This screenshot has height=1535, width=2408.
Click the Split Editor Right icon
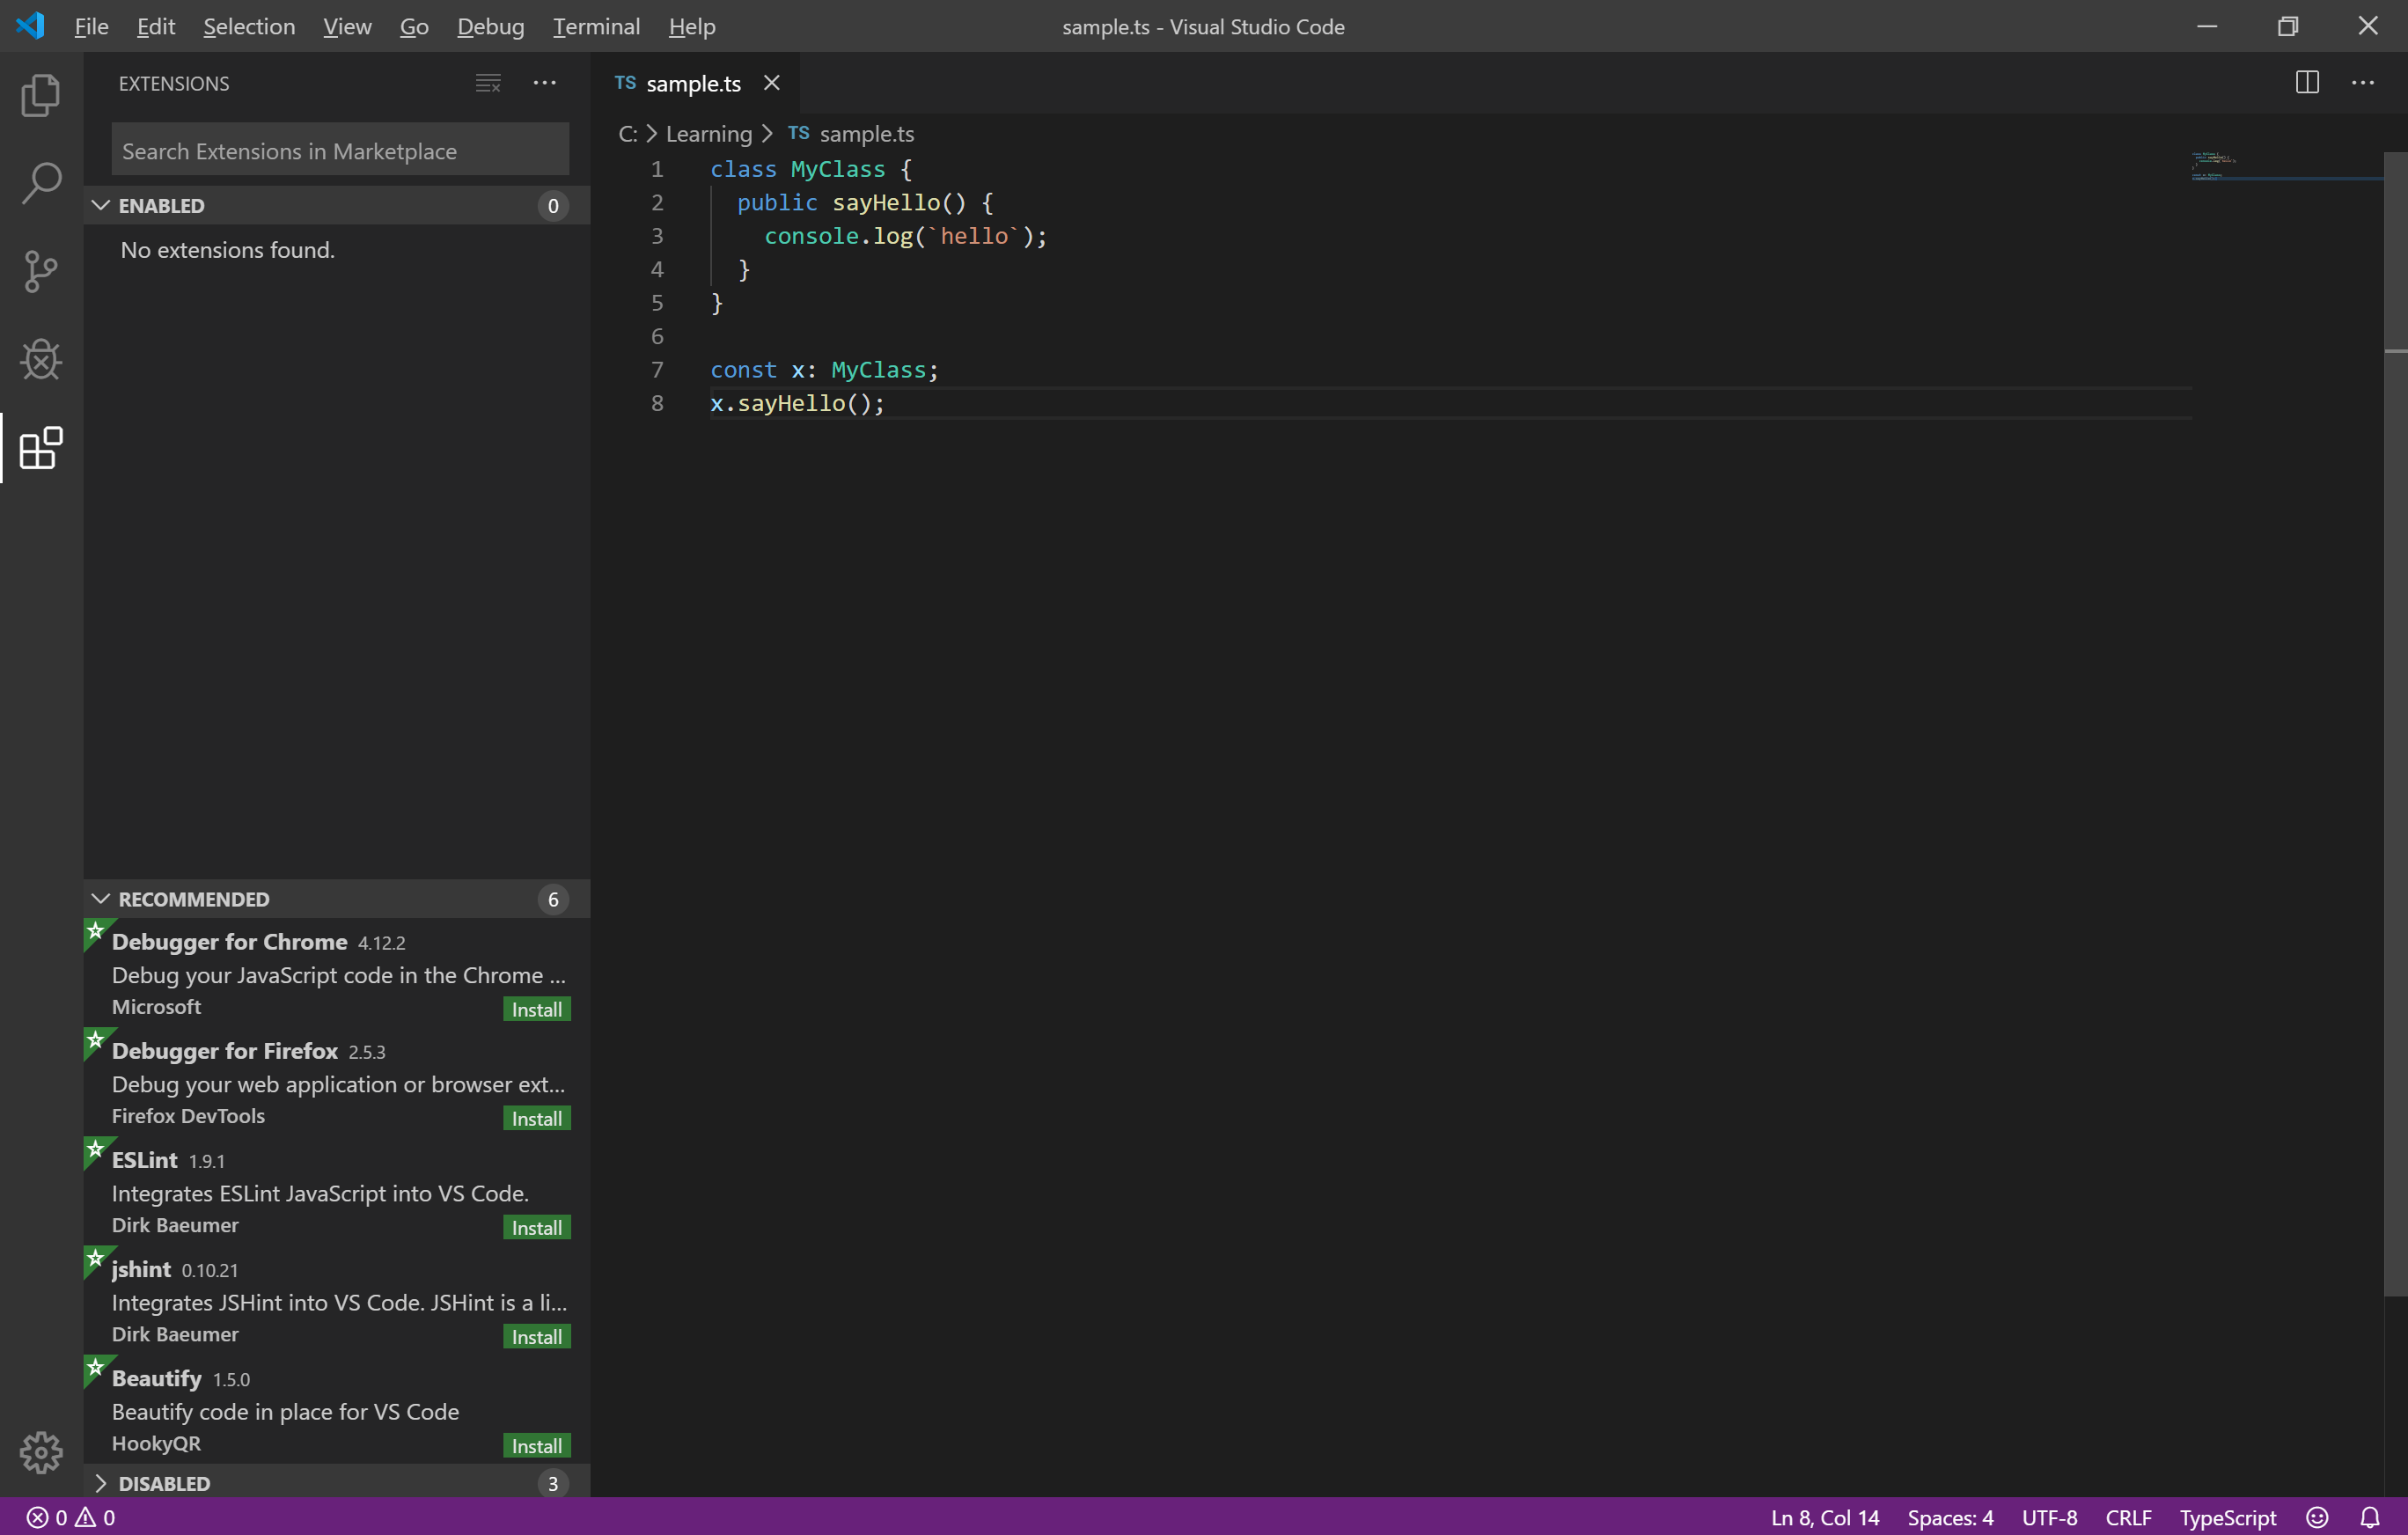[x=2307, y=83]
